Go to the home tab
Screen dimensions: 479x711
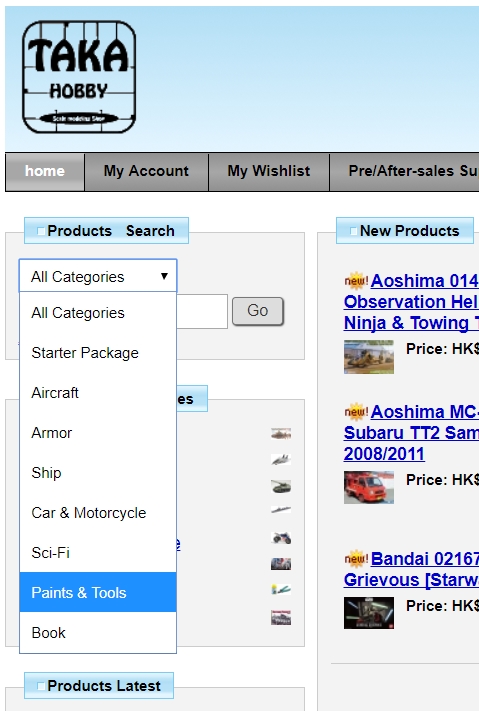click(45, 171)
